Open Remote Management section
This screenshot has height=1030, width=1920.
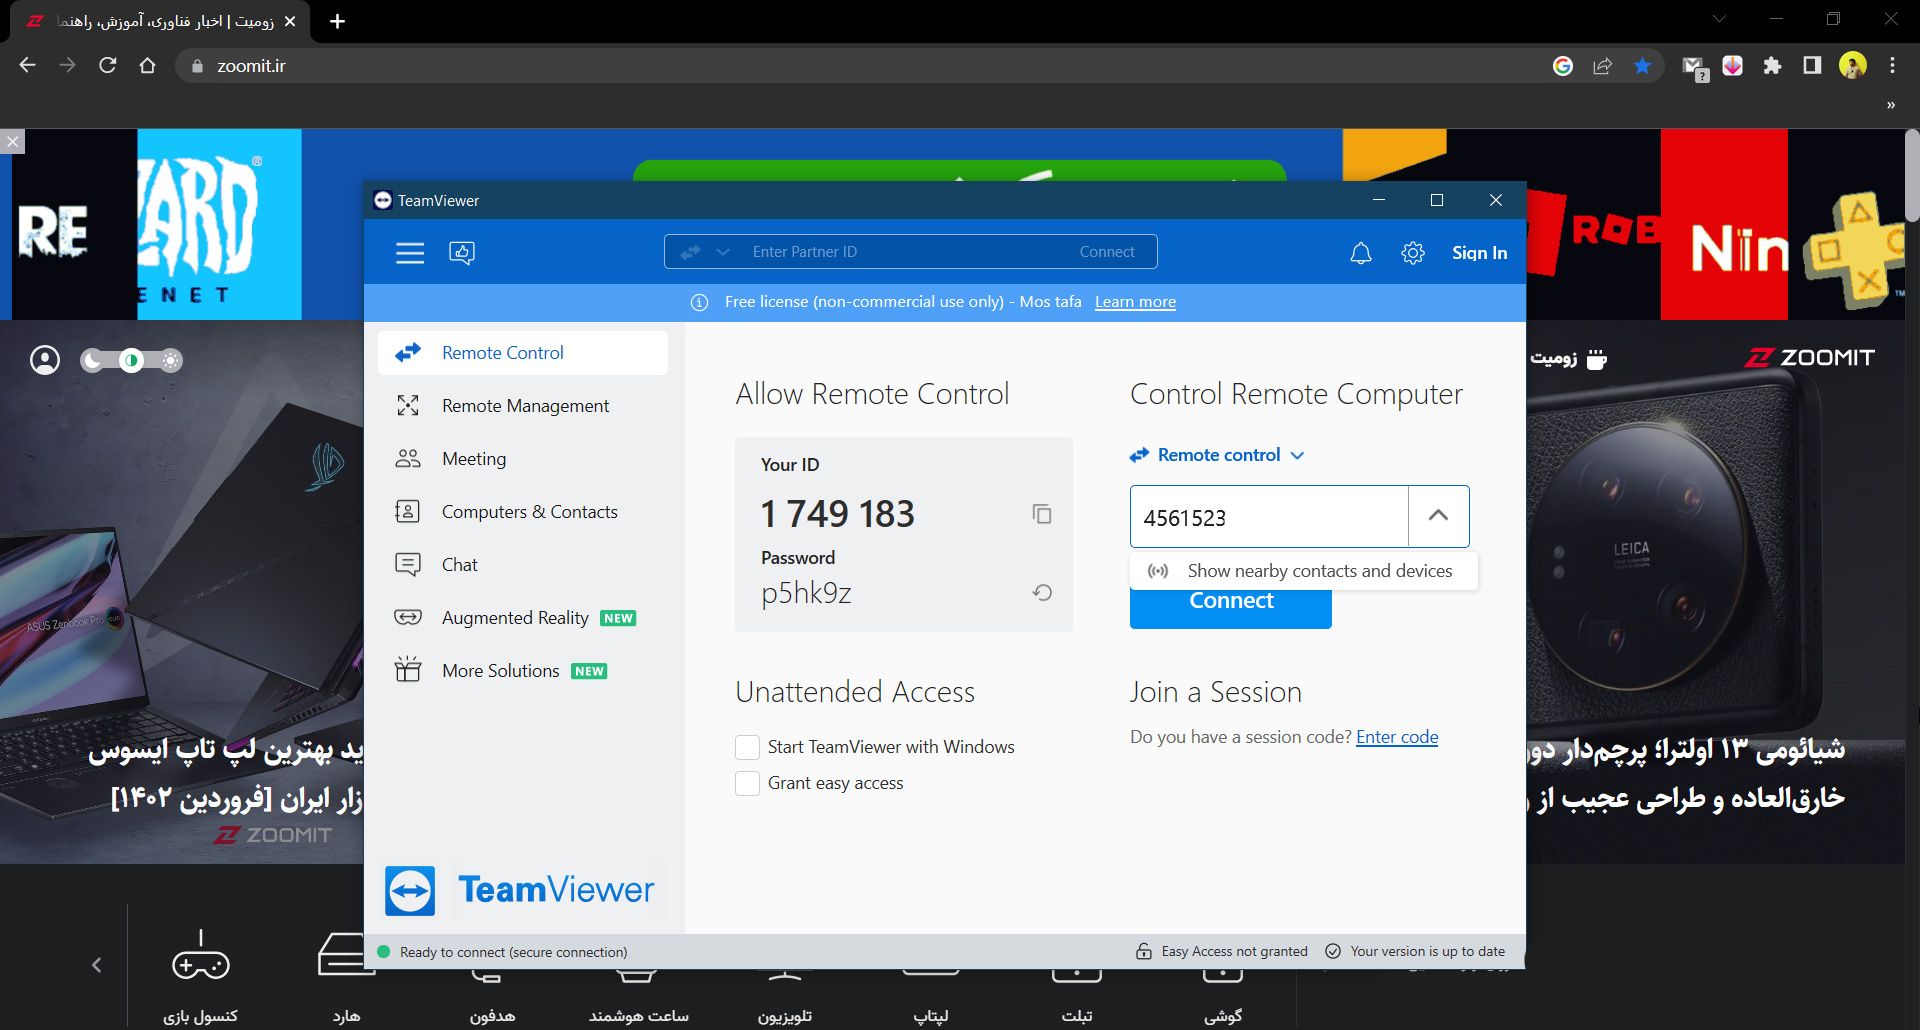tap(523, 406)
